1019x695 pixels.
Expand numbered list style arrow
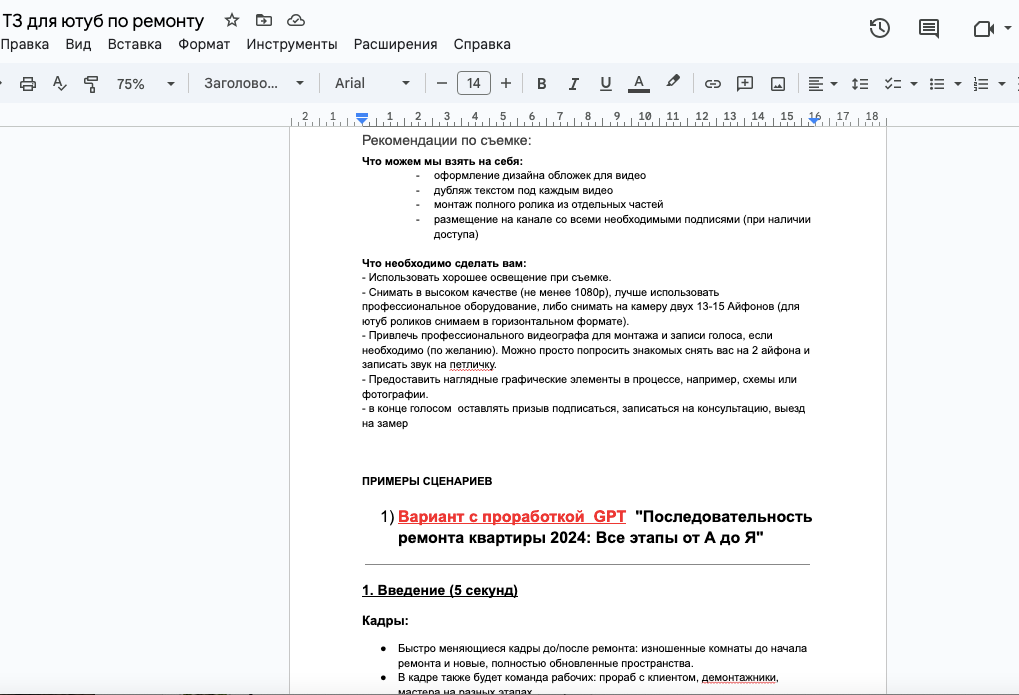pos(1001,83)
